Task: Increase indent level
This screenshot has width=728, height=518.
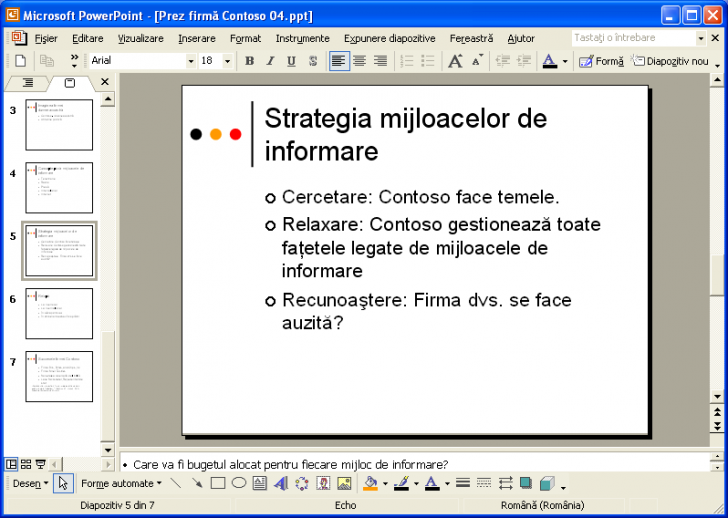Action: pos(524,61)
